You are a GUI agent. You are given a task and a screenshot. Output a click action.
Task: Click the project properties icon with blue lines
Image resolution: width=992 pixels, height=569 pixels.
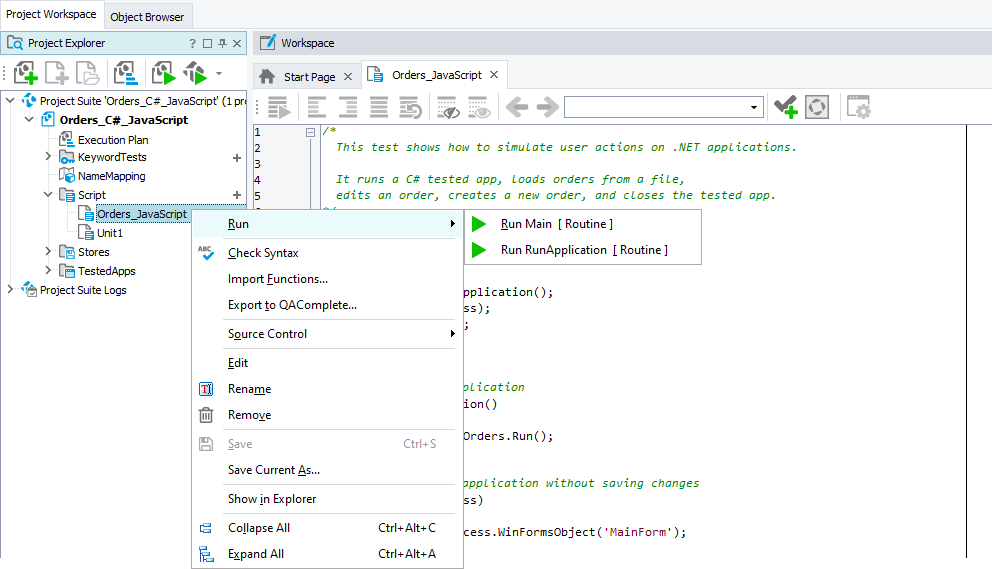coord(125,73)
